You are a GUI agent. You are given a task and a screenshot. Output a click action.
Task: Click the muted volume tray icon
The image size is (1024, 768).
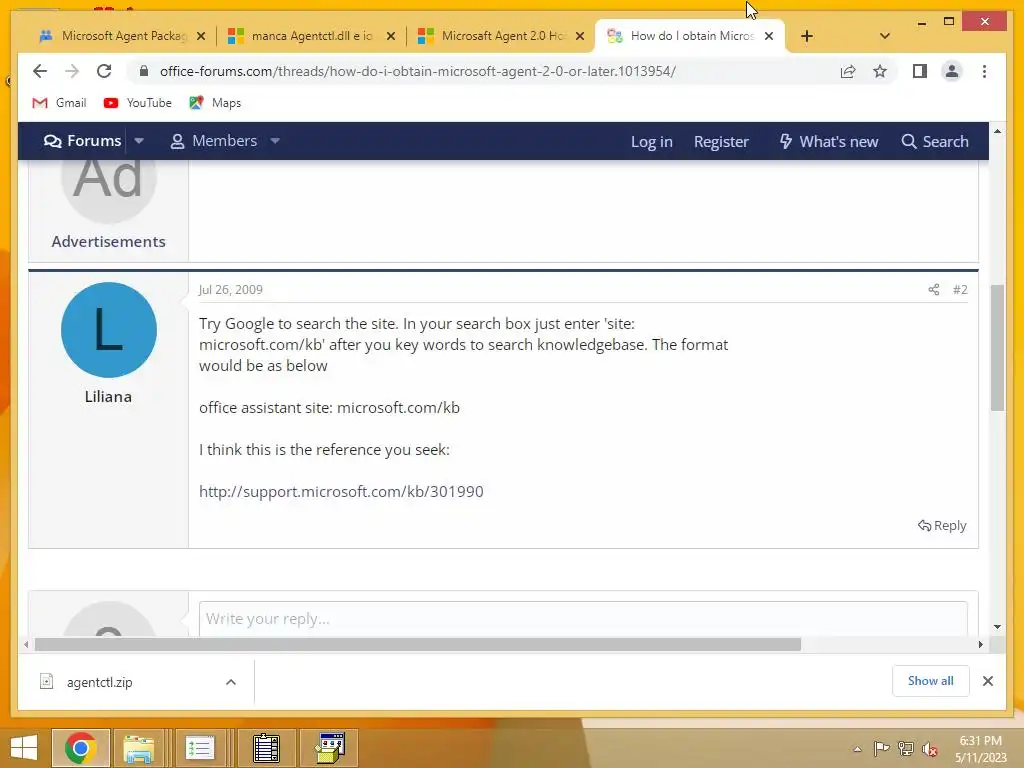click(930, 749)
